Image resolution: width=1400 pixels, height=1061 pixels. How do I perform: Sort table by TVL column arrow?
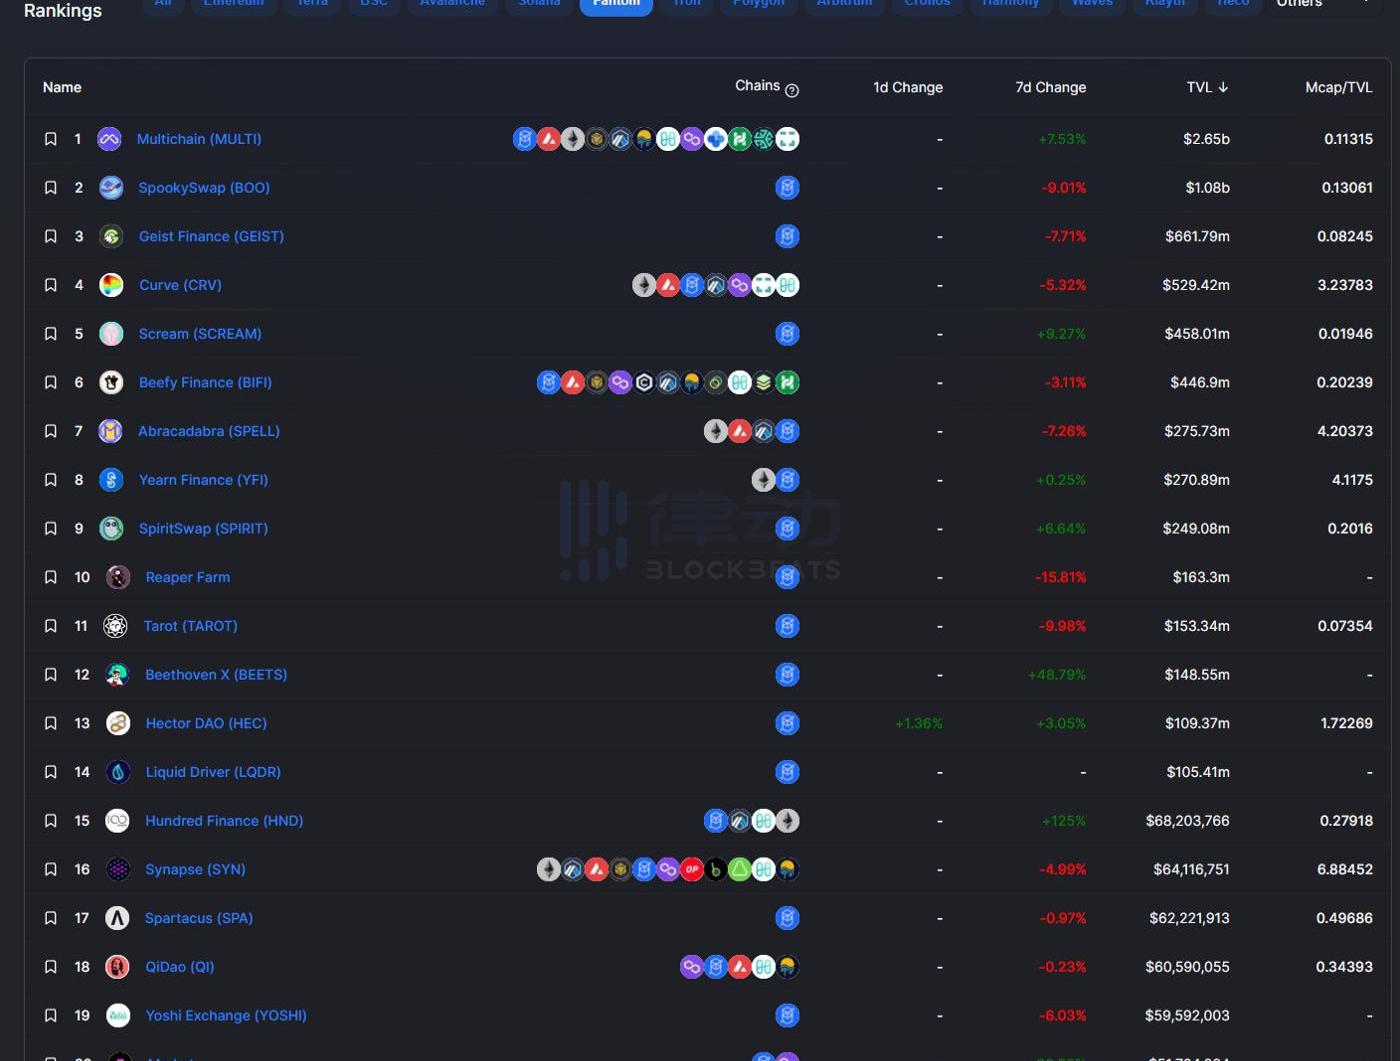pos(1222,87)
